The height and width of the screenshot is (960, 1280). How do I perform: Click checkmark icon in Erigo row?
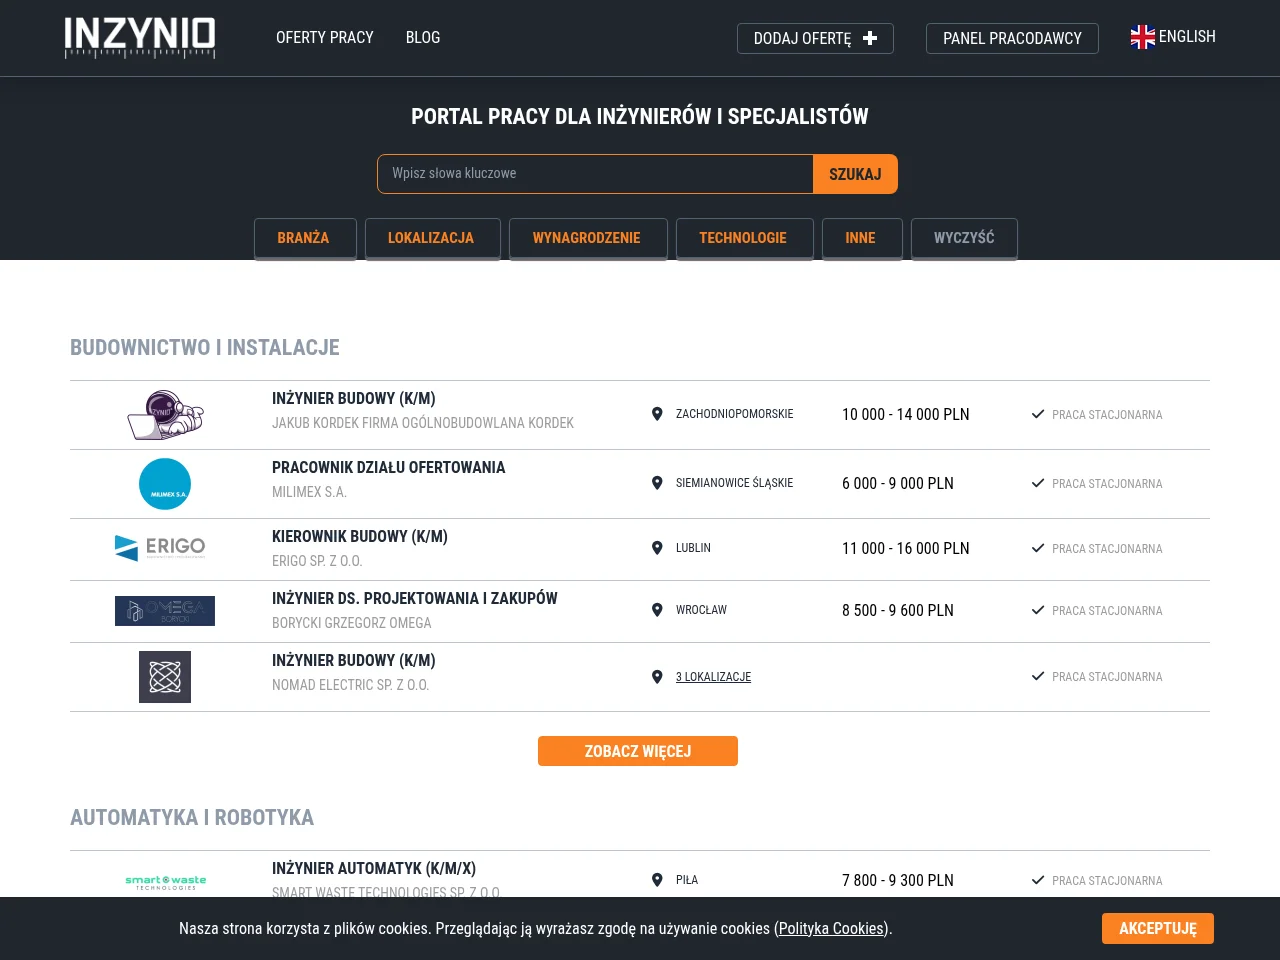pyautogui.click(x=1038, y=548)
